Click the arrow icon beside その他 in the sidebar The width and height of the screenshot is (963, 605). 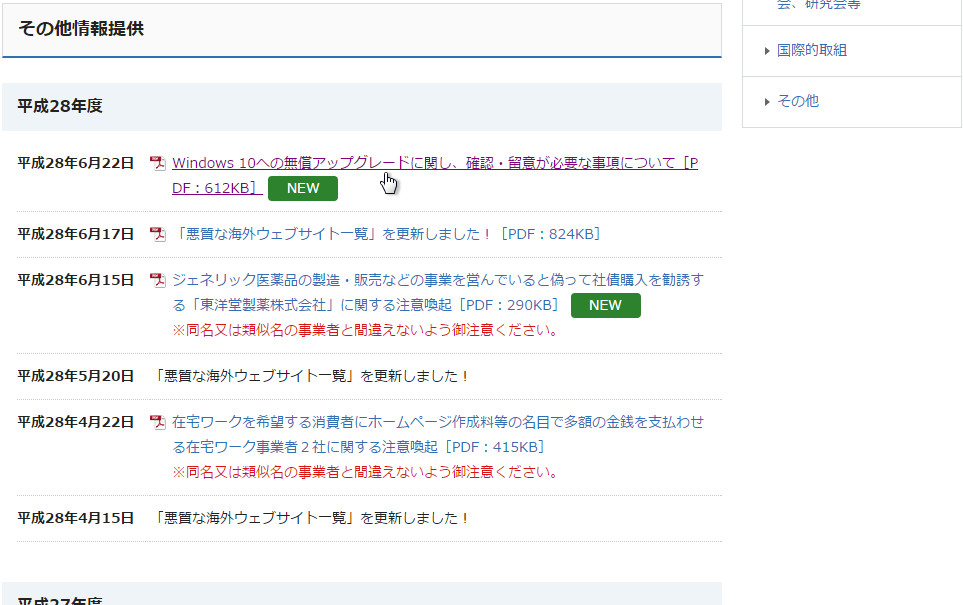(x=766, y=101)
